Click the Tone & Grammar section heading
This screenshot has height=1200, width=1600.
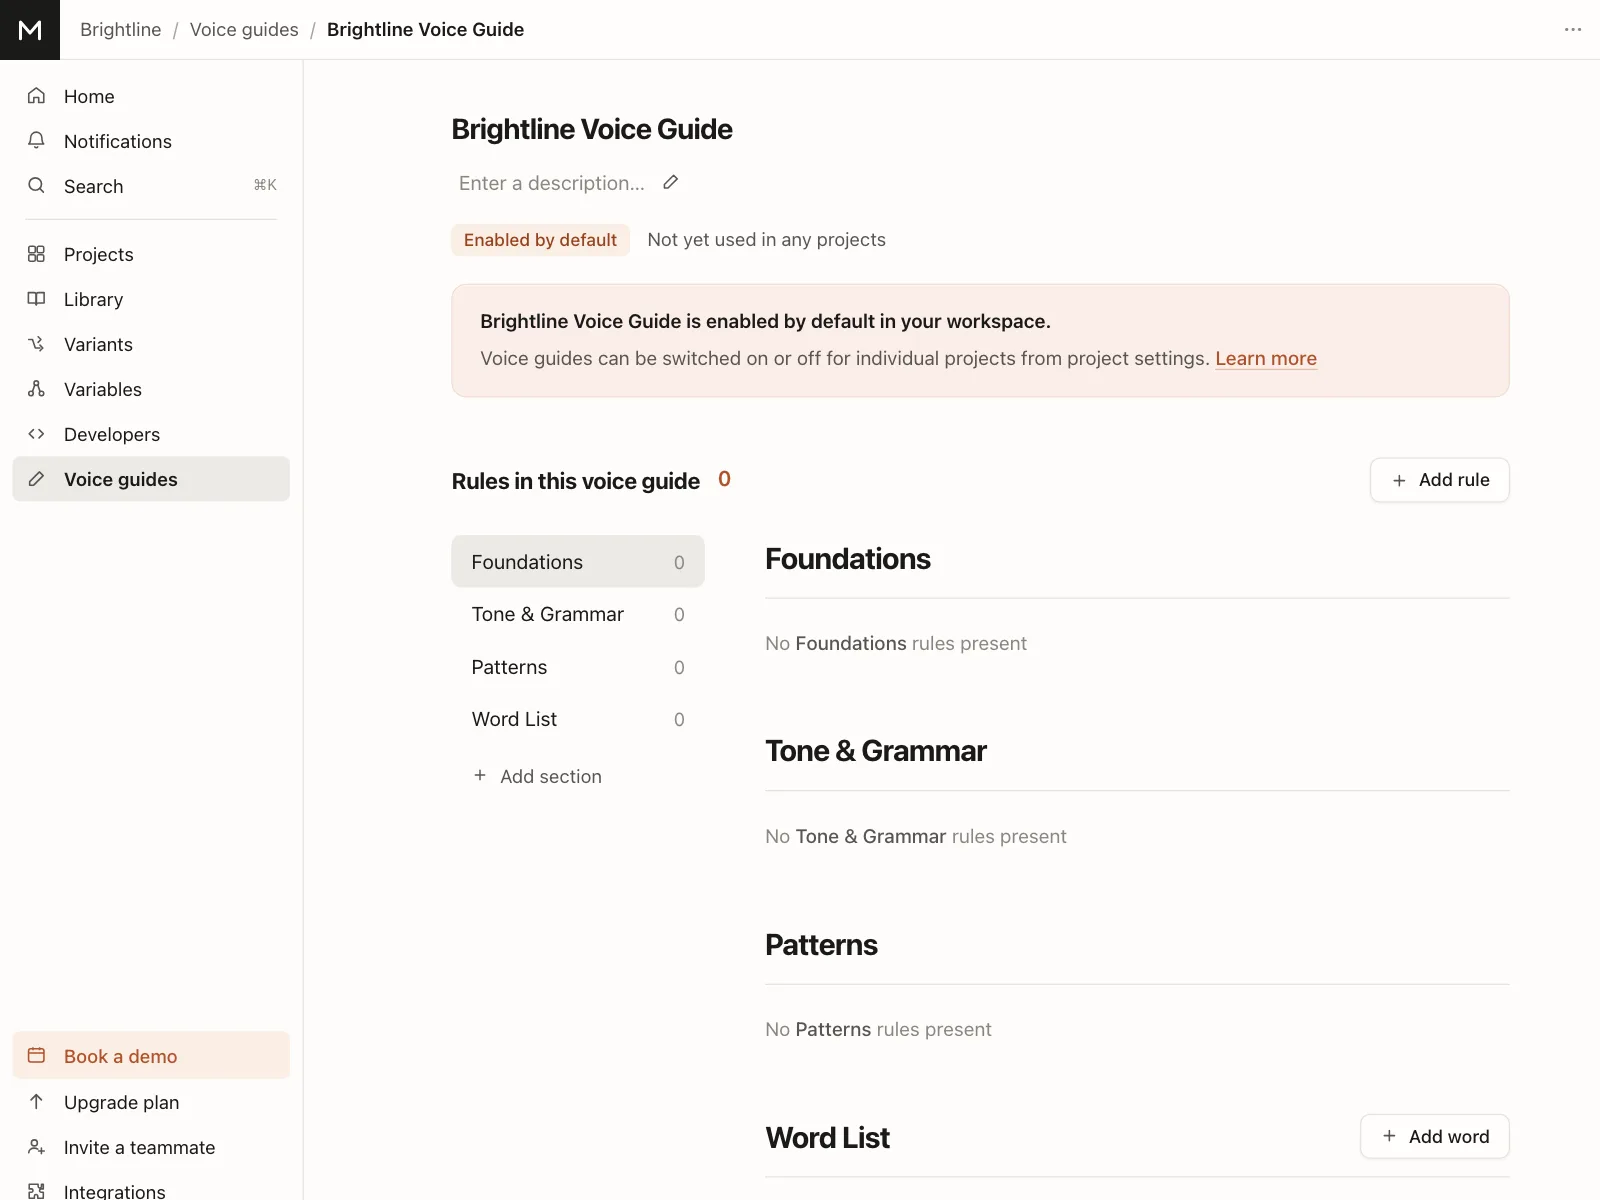coord(876,751)
